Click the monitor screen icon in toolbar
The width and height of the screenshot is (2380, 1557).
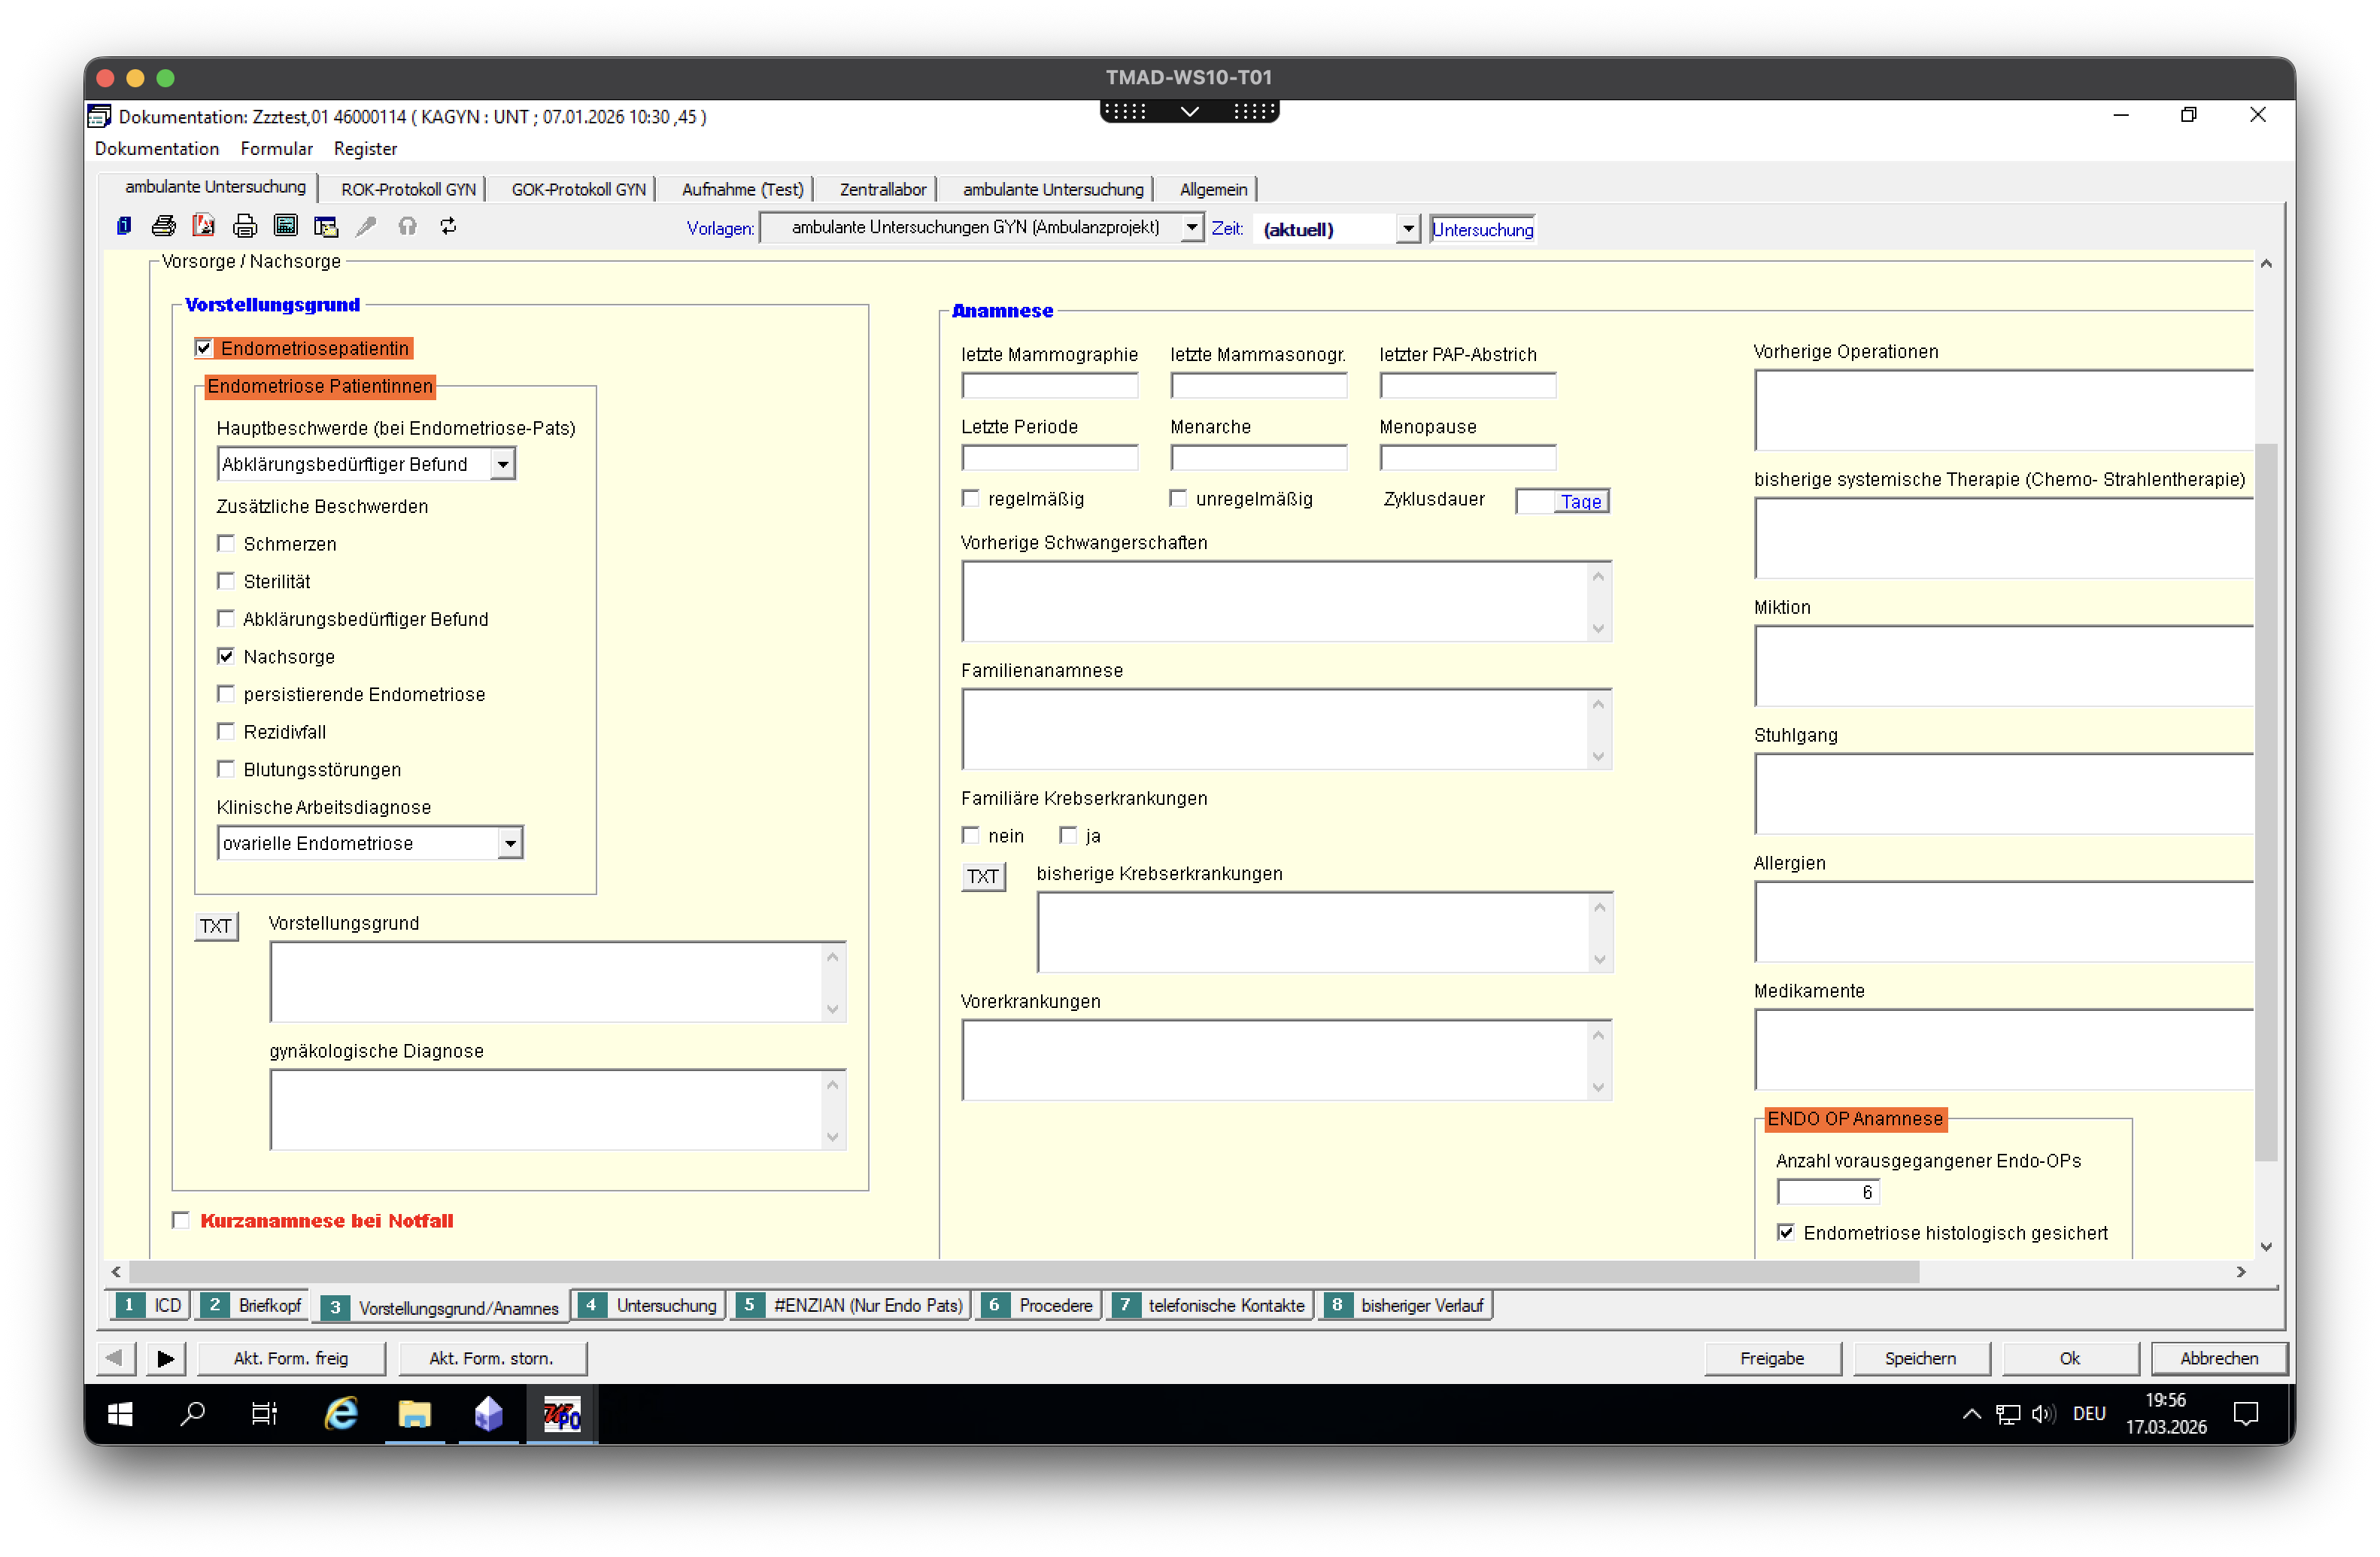[x=286, y=227]
